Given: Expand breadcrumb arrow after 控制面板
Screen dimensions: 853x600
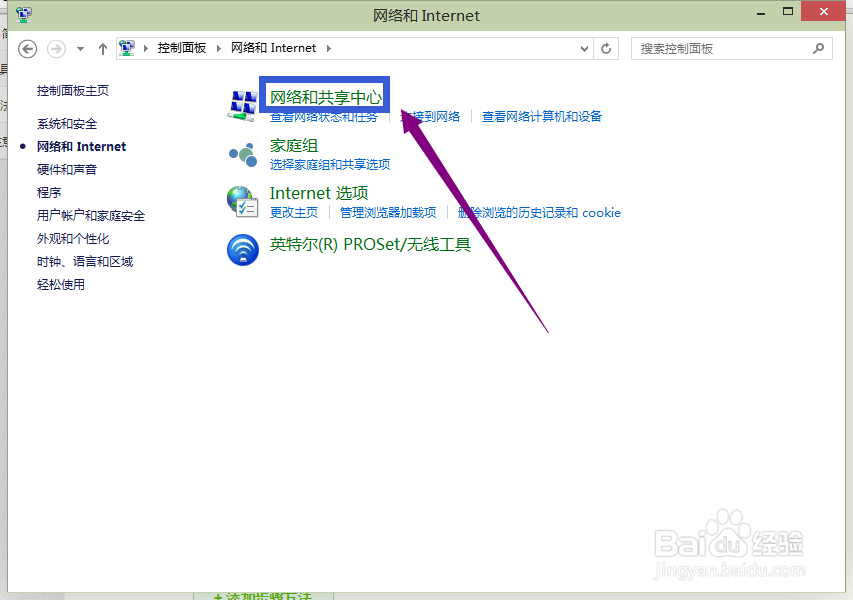Looking at the screenshot, I should [x=219, y=48].
